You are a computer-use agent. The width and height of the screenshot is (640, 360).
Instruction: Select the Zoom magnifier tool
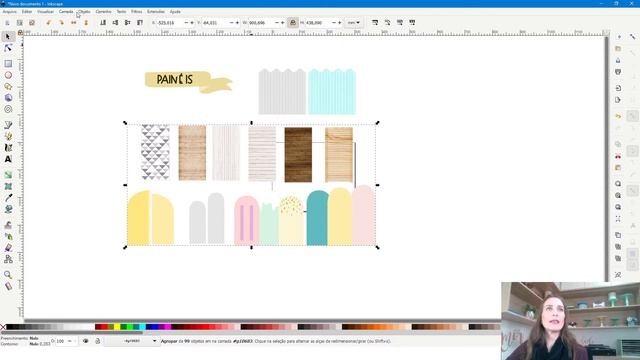8,275
